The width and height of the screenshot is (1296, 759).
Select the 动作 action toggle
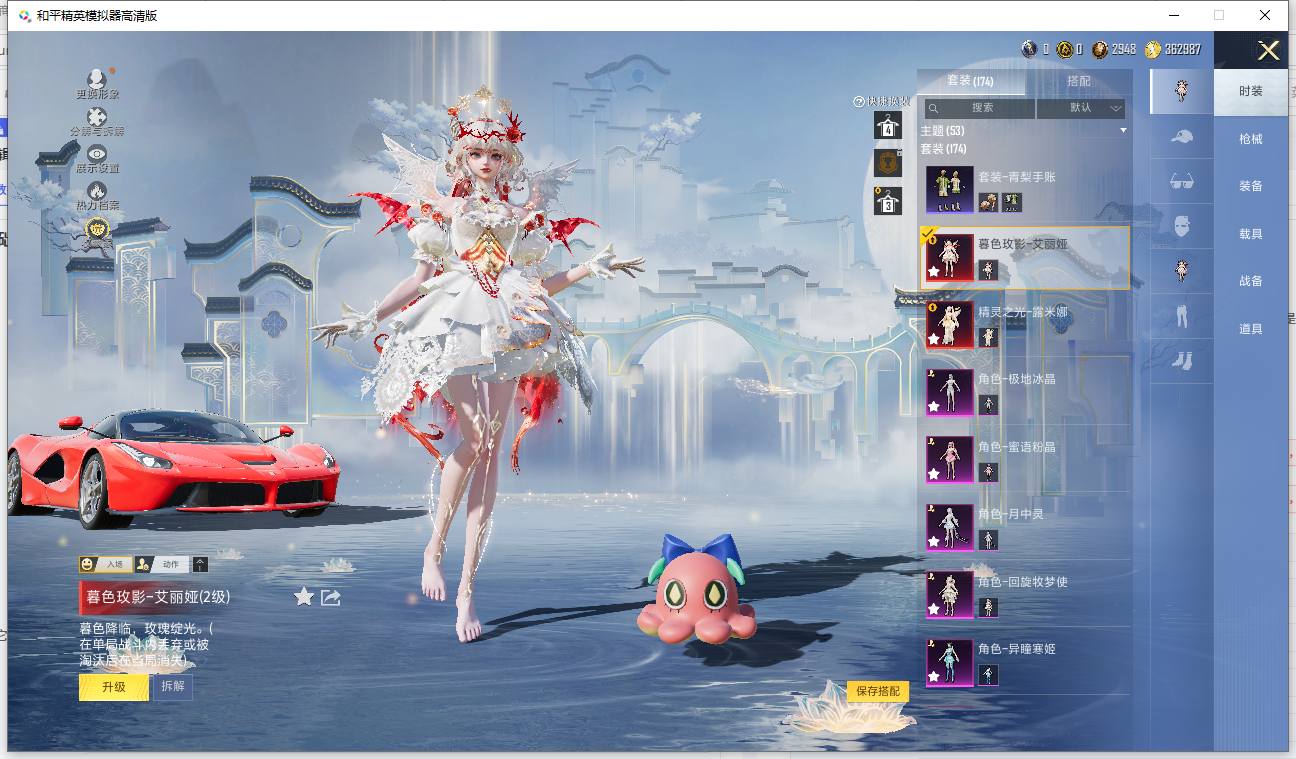coord(162,564)
